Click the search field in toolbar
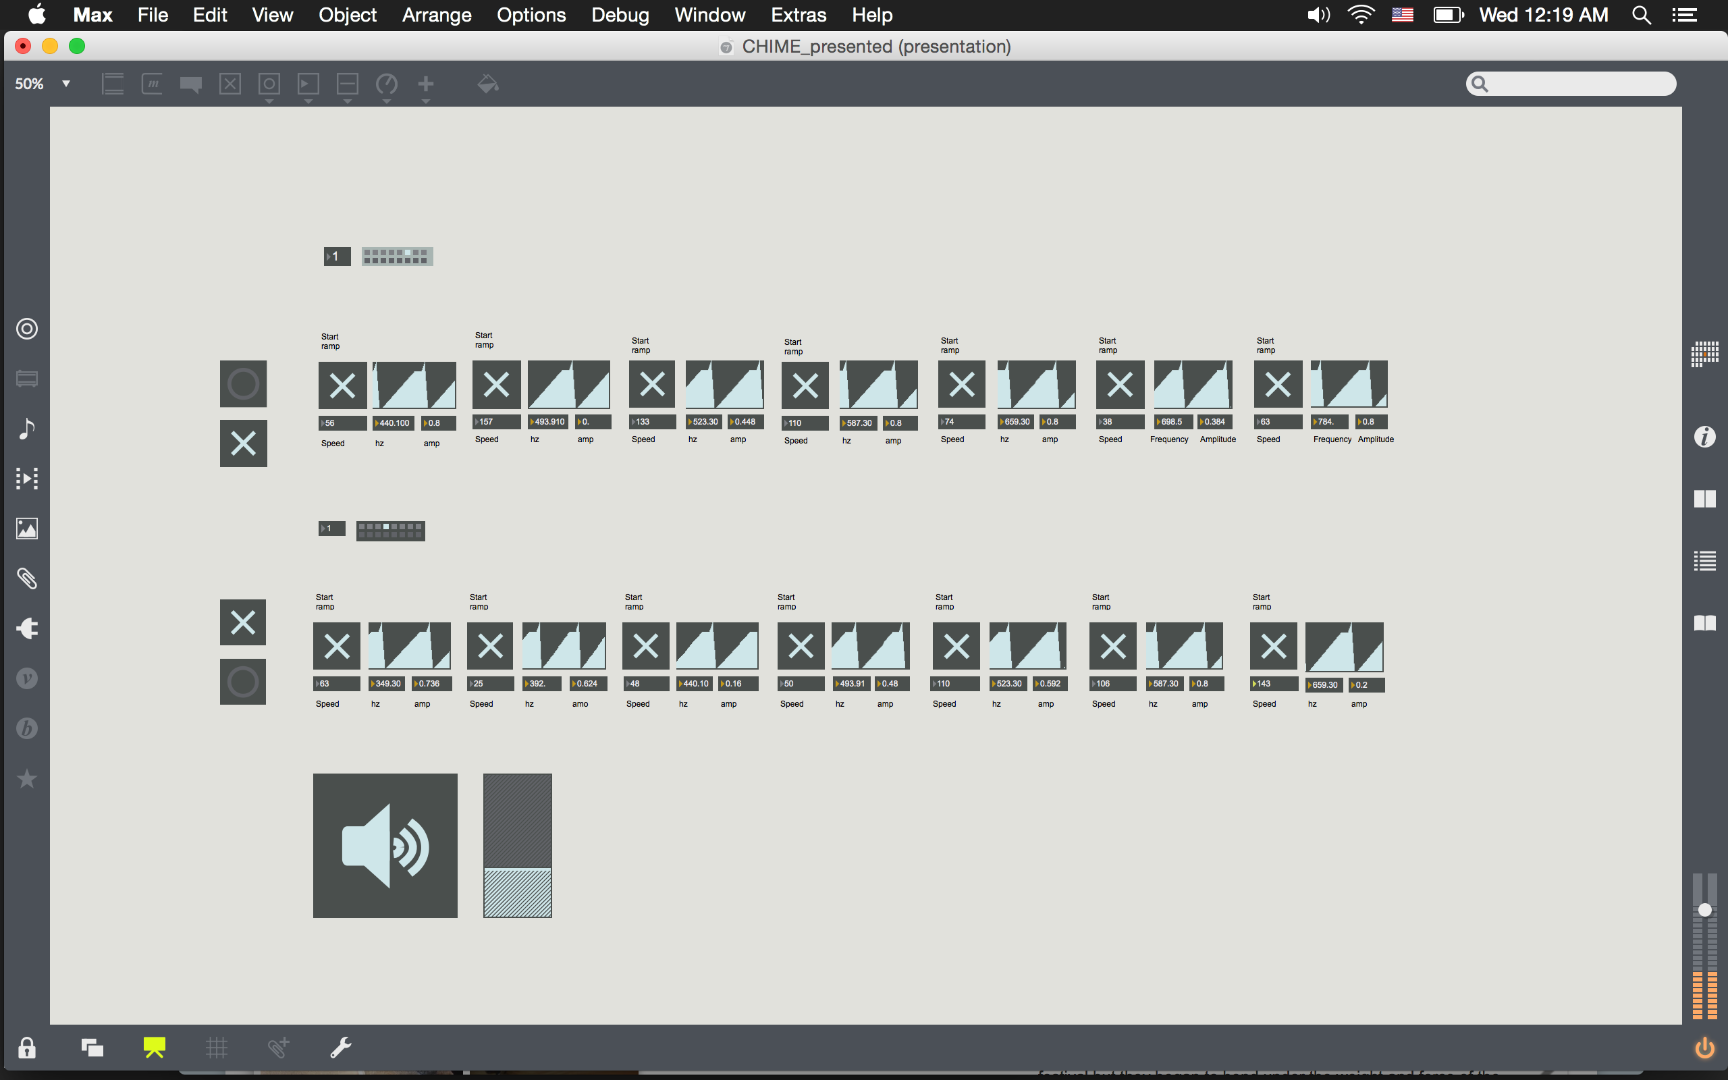 pyautogui.click(x=1571, y=84)
